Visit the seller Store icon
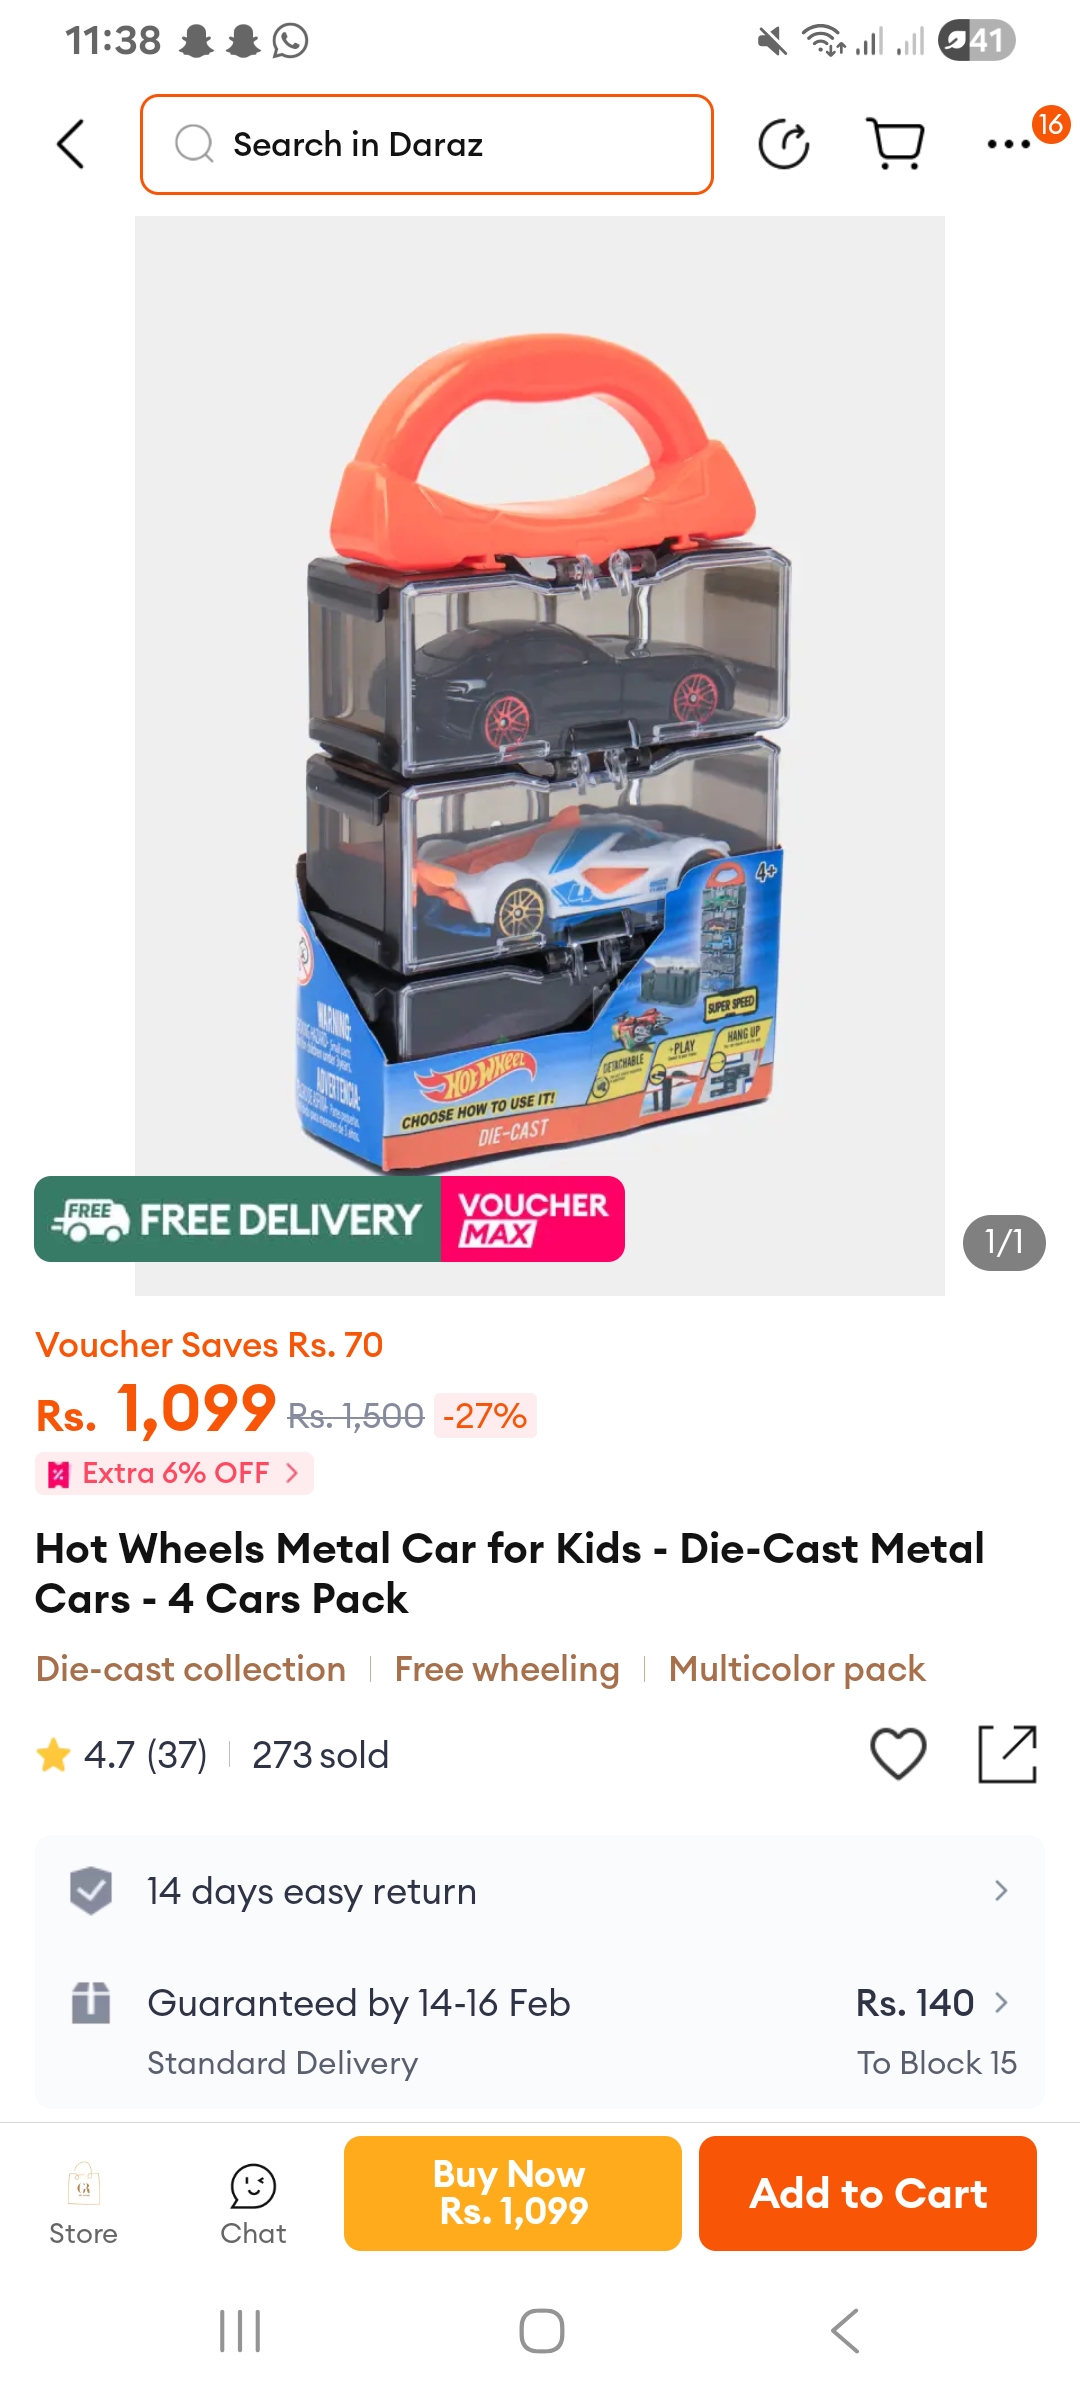Image resolution: width=1080 pixels, height=2400 pixels. pos(83,2205)
